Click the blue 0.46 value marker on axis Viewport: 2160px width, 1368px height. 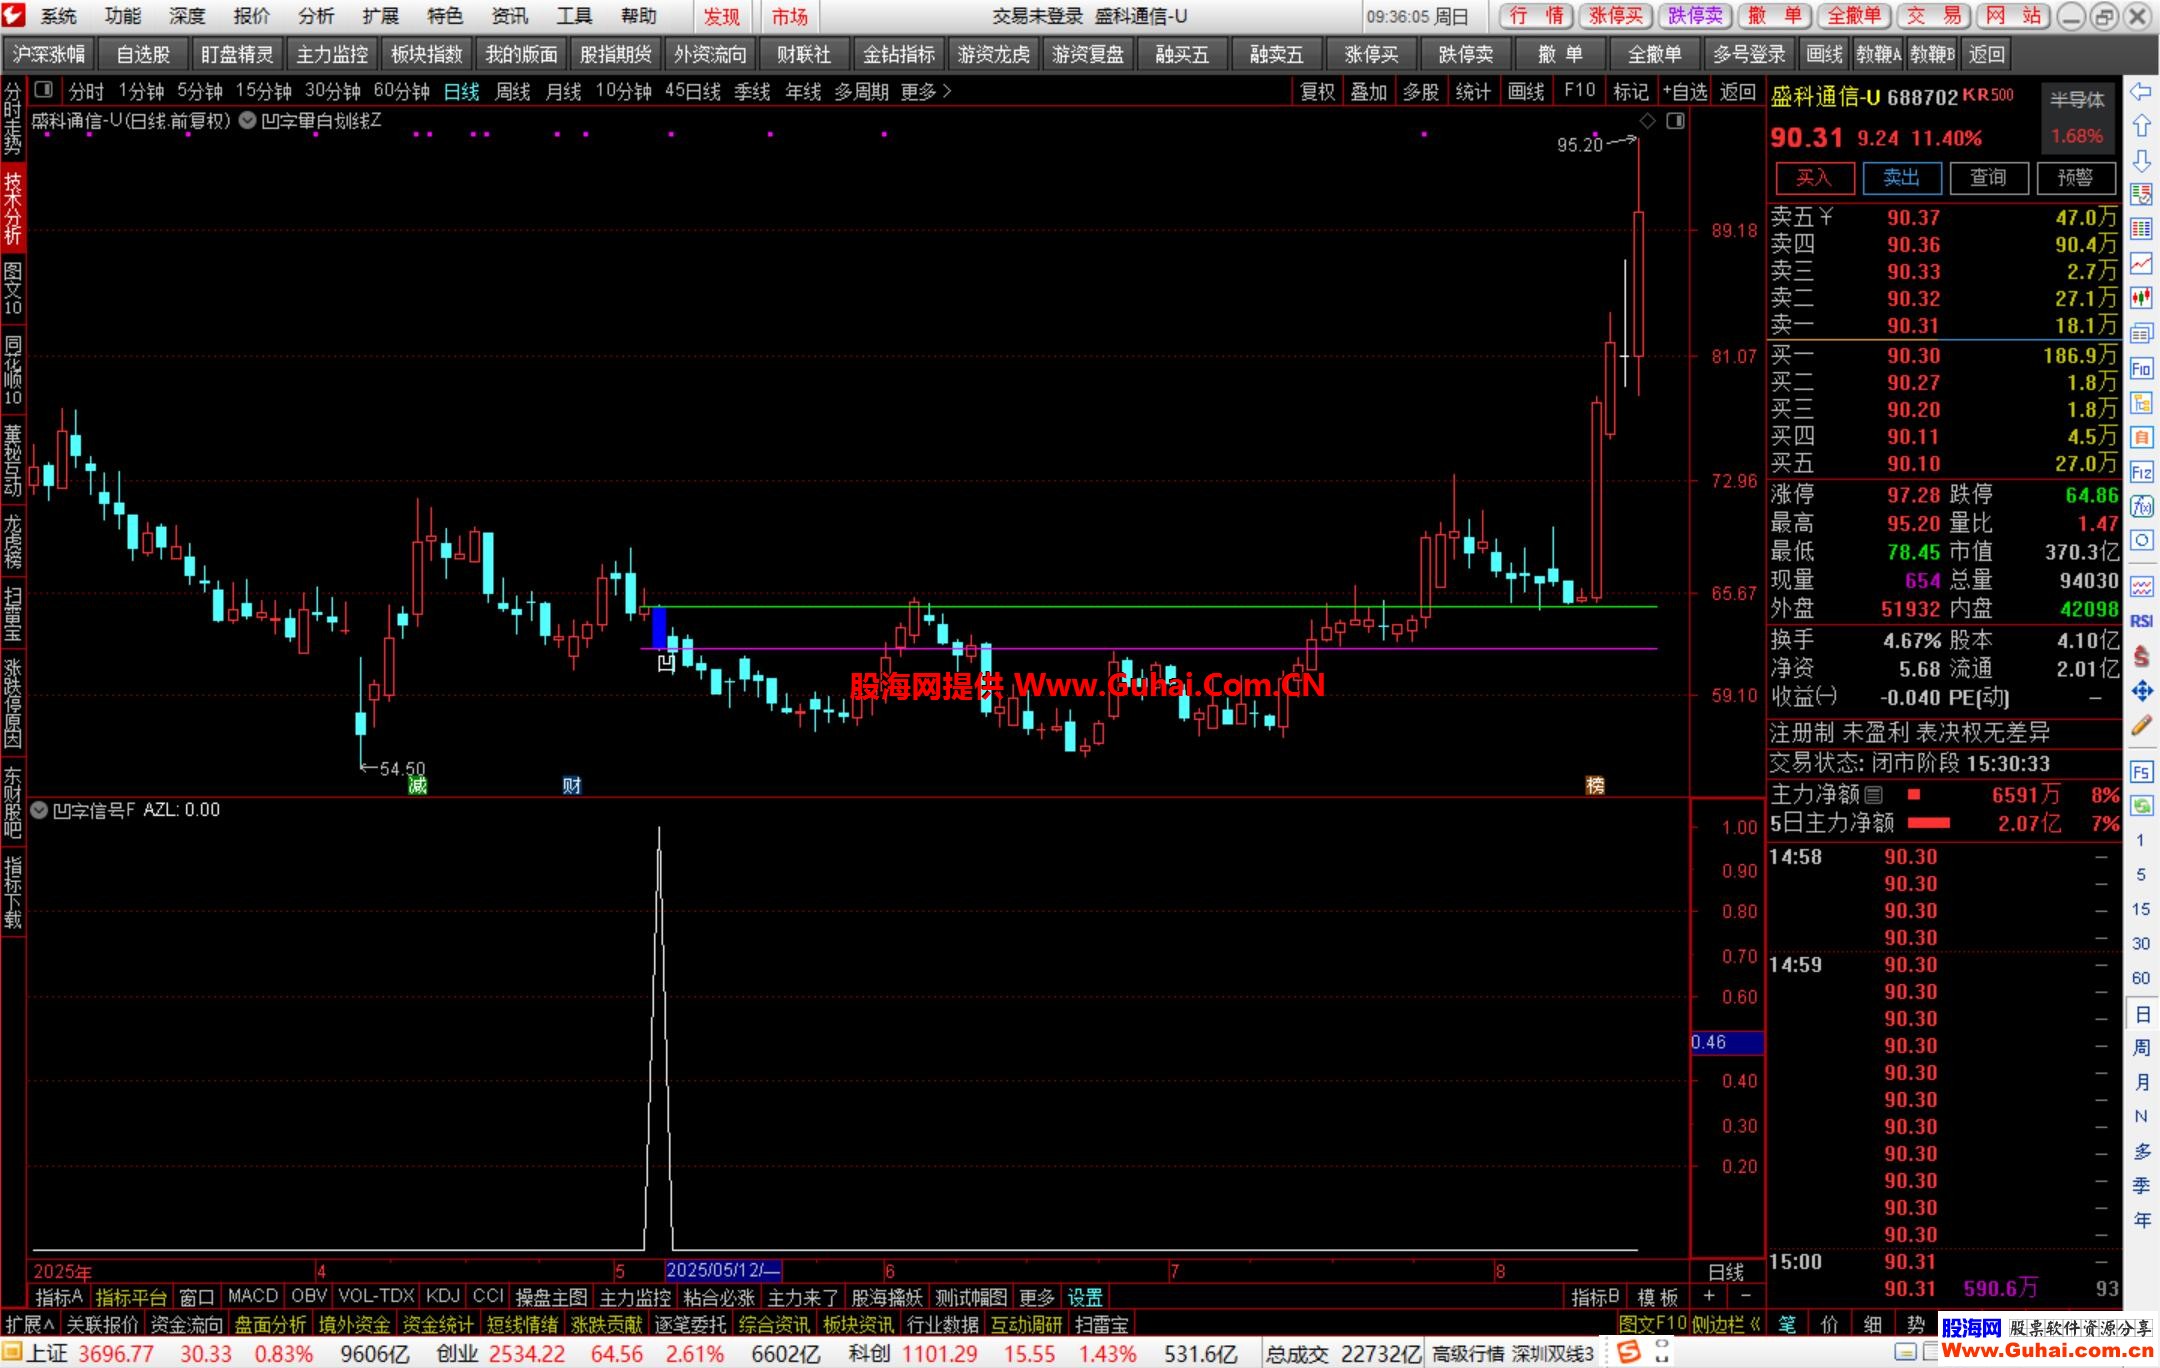click(1726, 1042)
